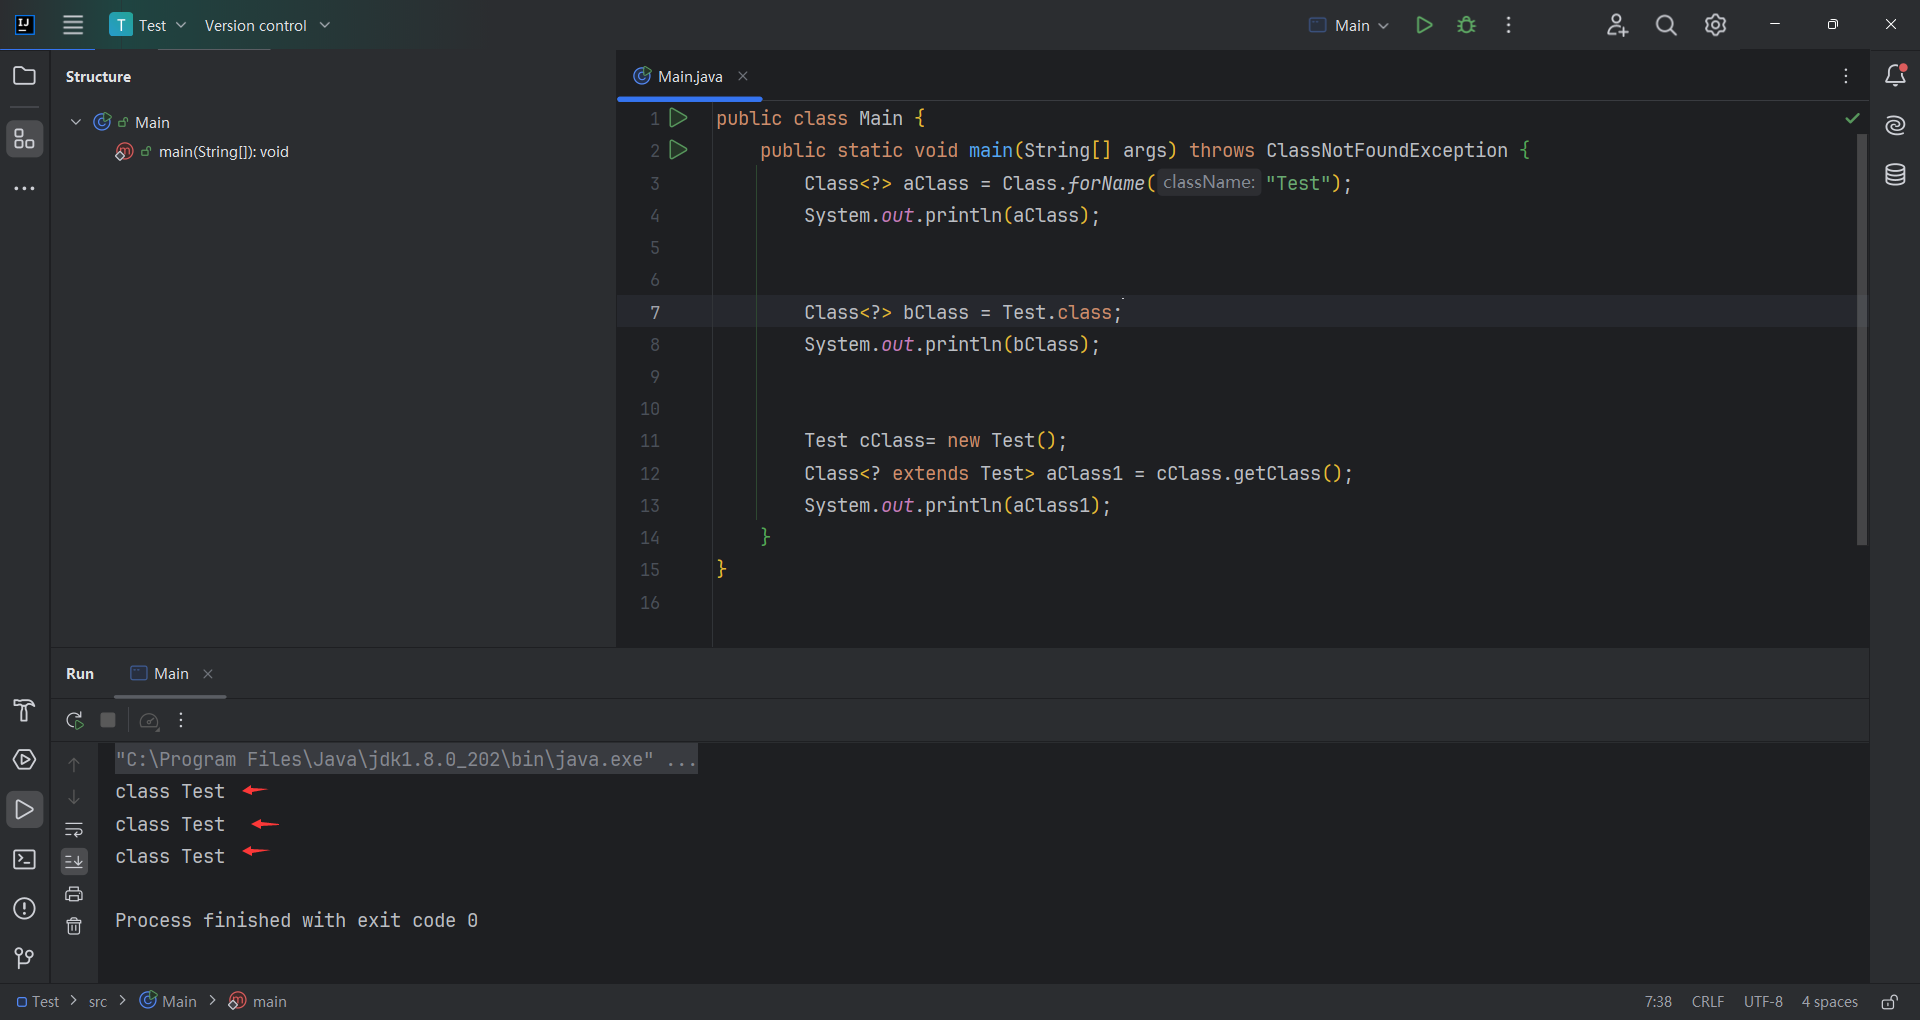
Task: Click the run profiler icon in the Run toolbar
Action: (x=149, y=720)
